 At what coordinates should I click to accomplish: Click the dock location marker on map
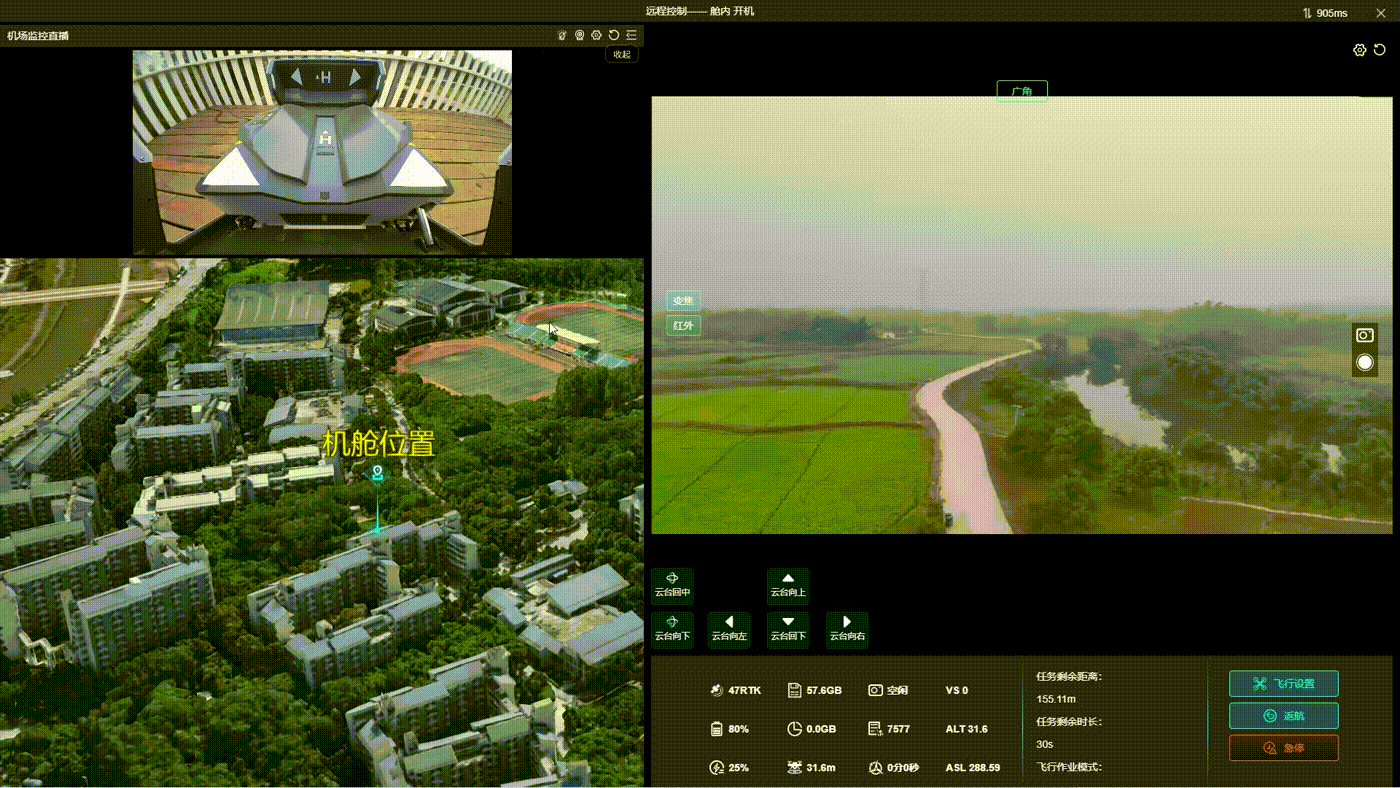[x=378, y=473]
